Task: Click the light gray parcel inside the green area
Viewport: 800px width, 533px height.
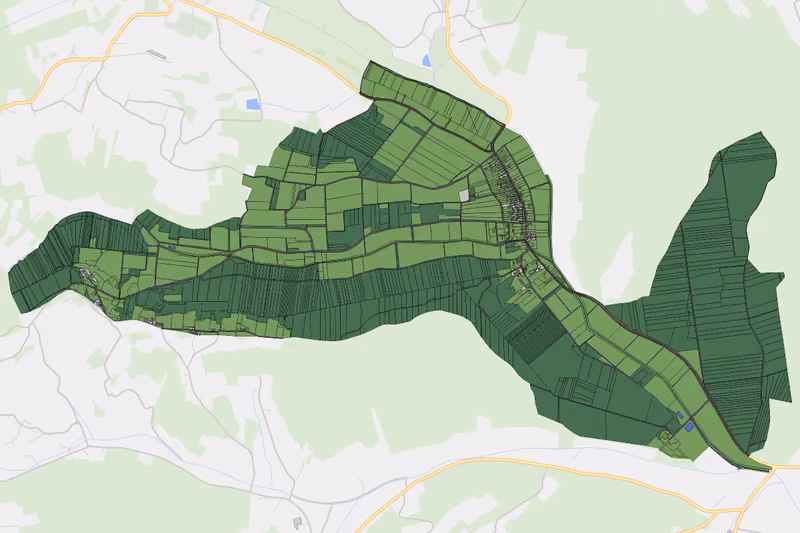Action: (464, 195)
